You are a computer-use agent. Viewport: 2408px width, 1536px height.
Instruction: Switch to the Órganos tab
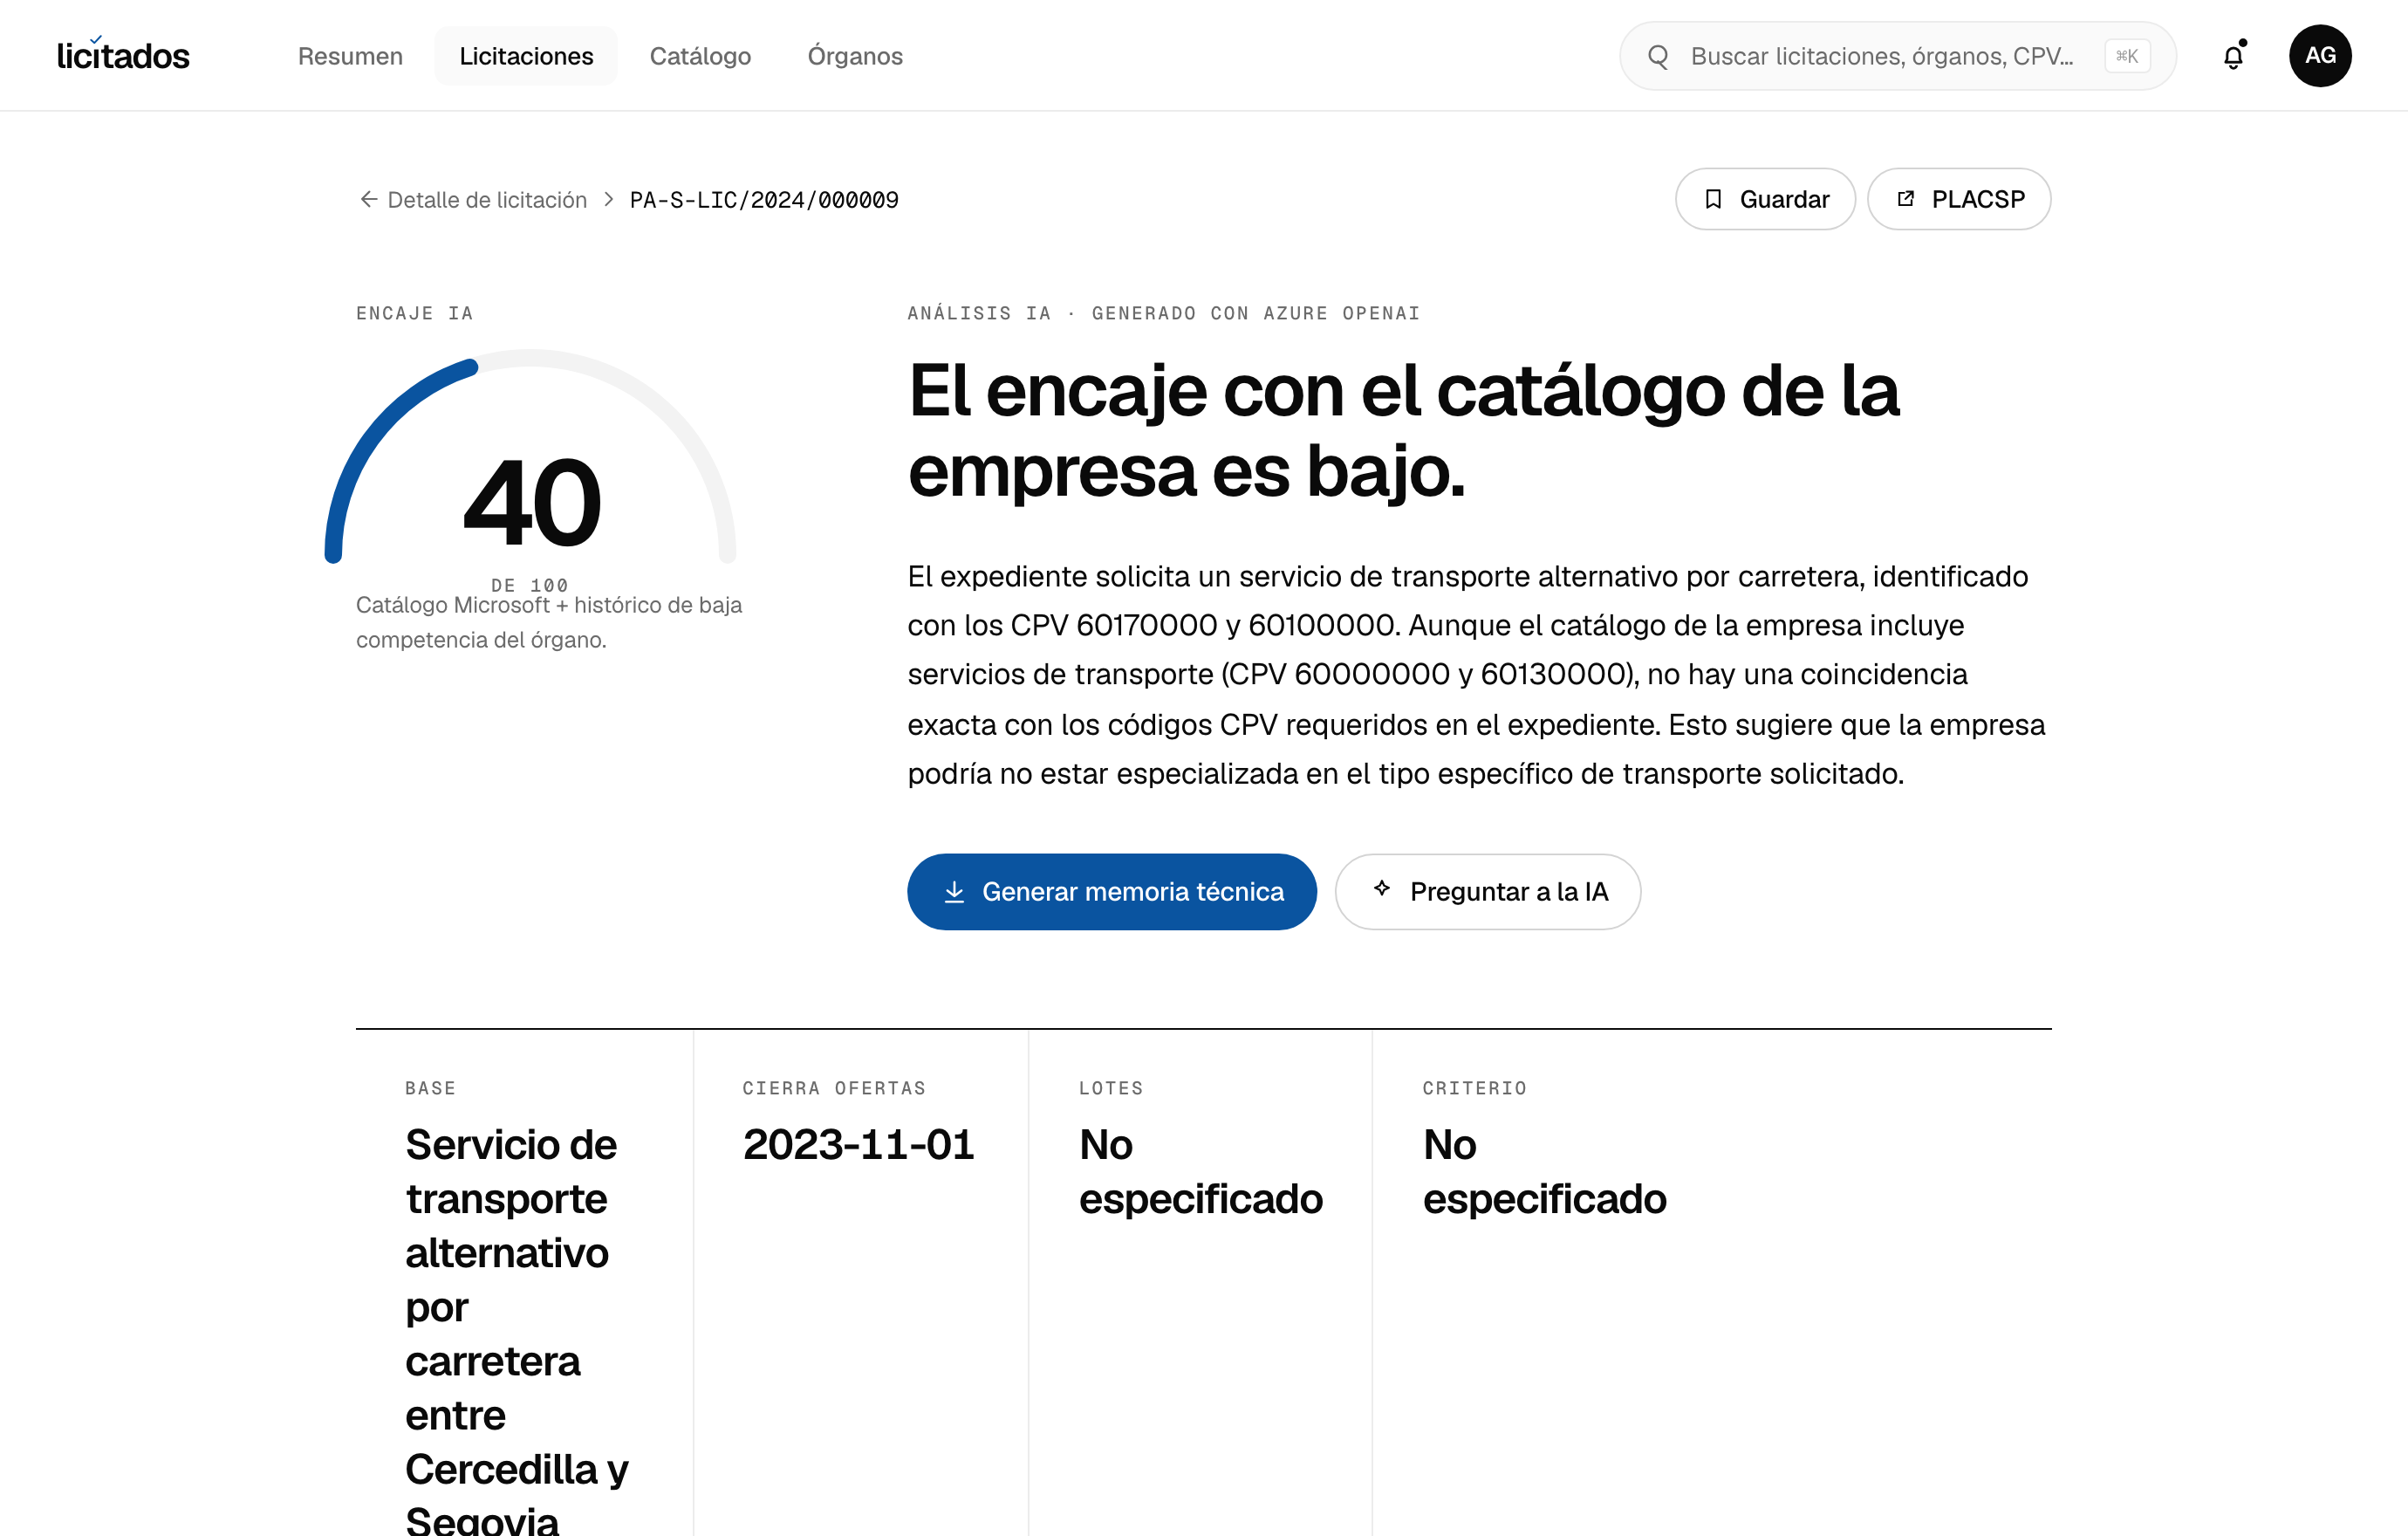(855, 56)
